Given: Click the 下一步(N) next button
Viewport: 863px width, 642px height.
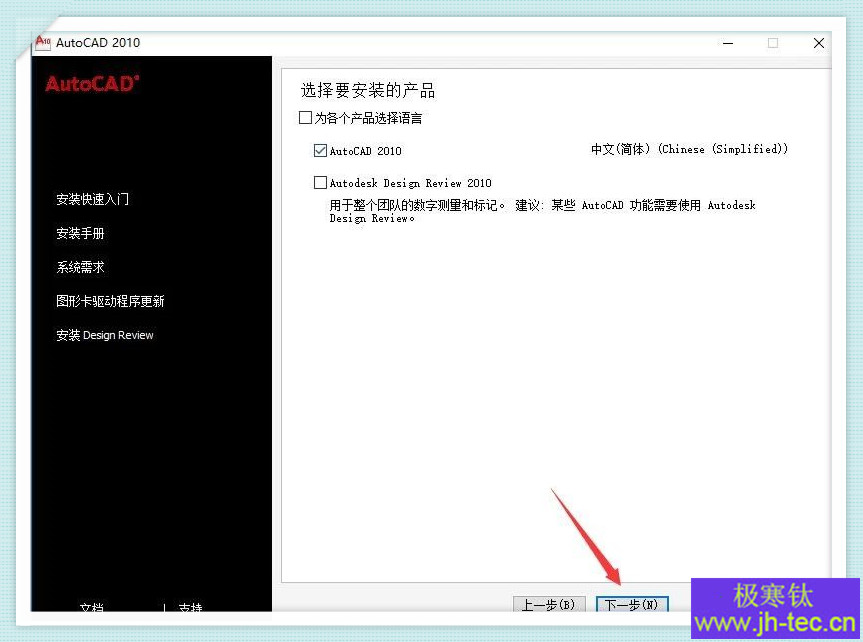Looking at the screenshot, I should 632,605.
